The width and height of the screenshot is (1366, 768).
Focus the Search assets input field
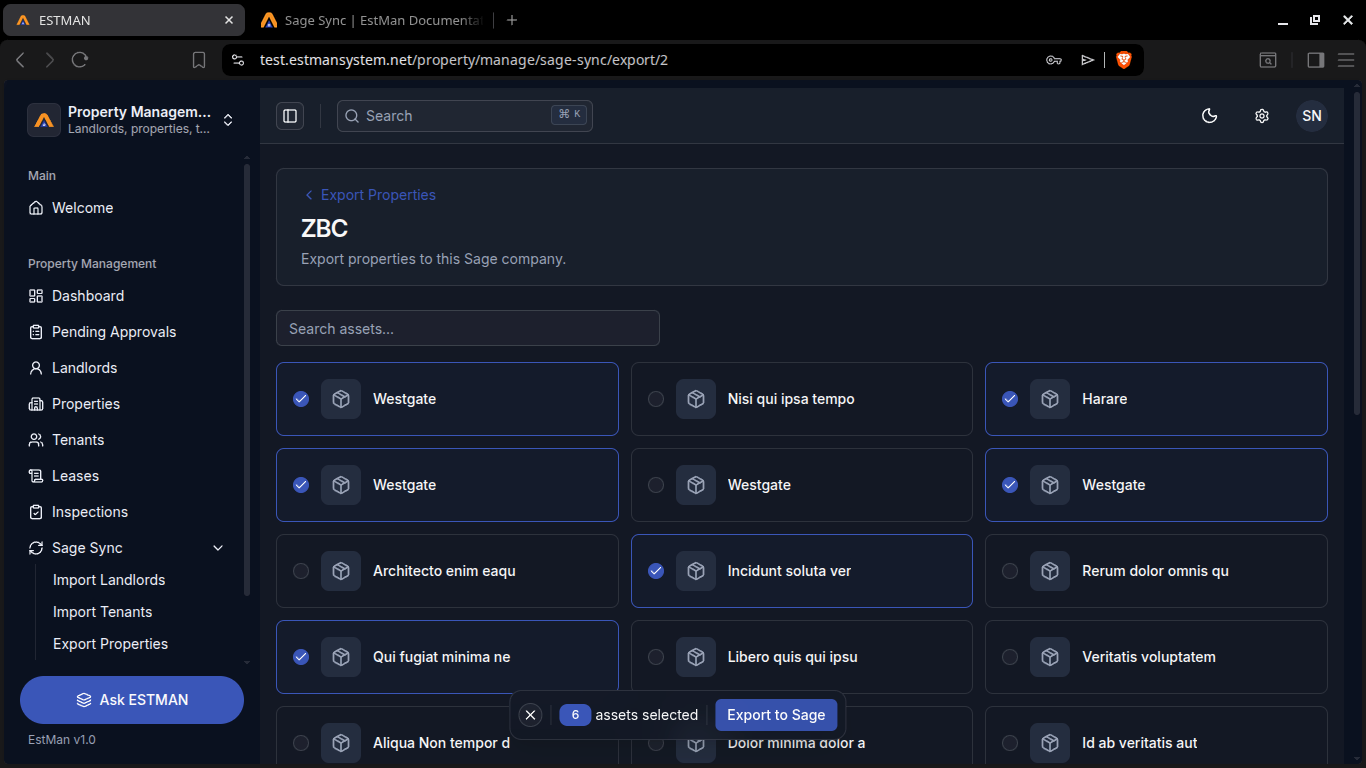468,328
